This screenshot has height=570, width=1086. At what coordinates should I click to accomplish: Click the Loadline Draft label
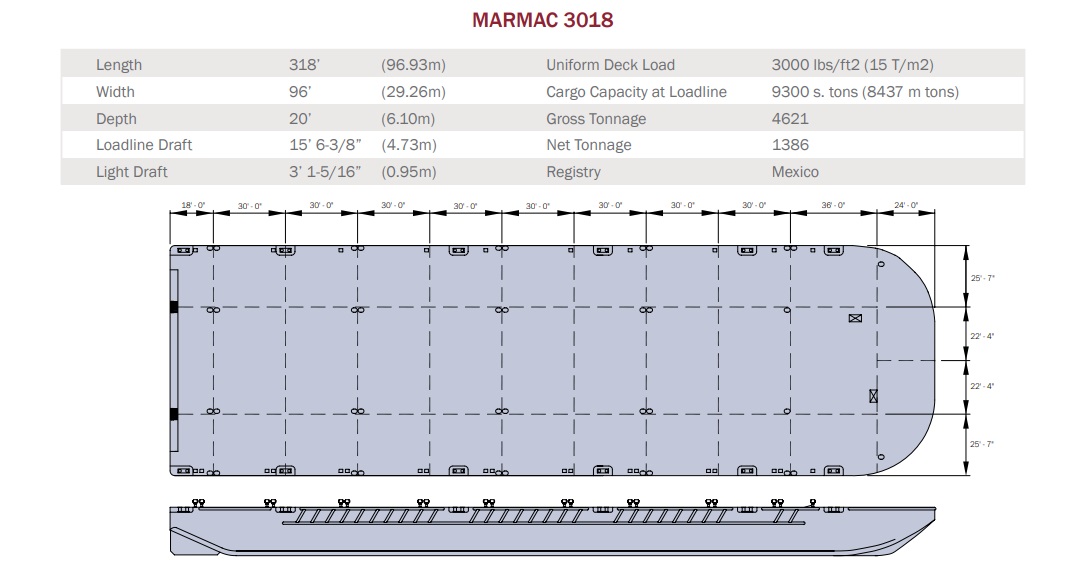coord(144,145)
